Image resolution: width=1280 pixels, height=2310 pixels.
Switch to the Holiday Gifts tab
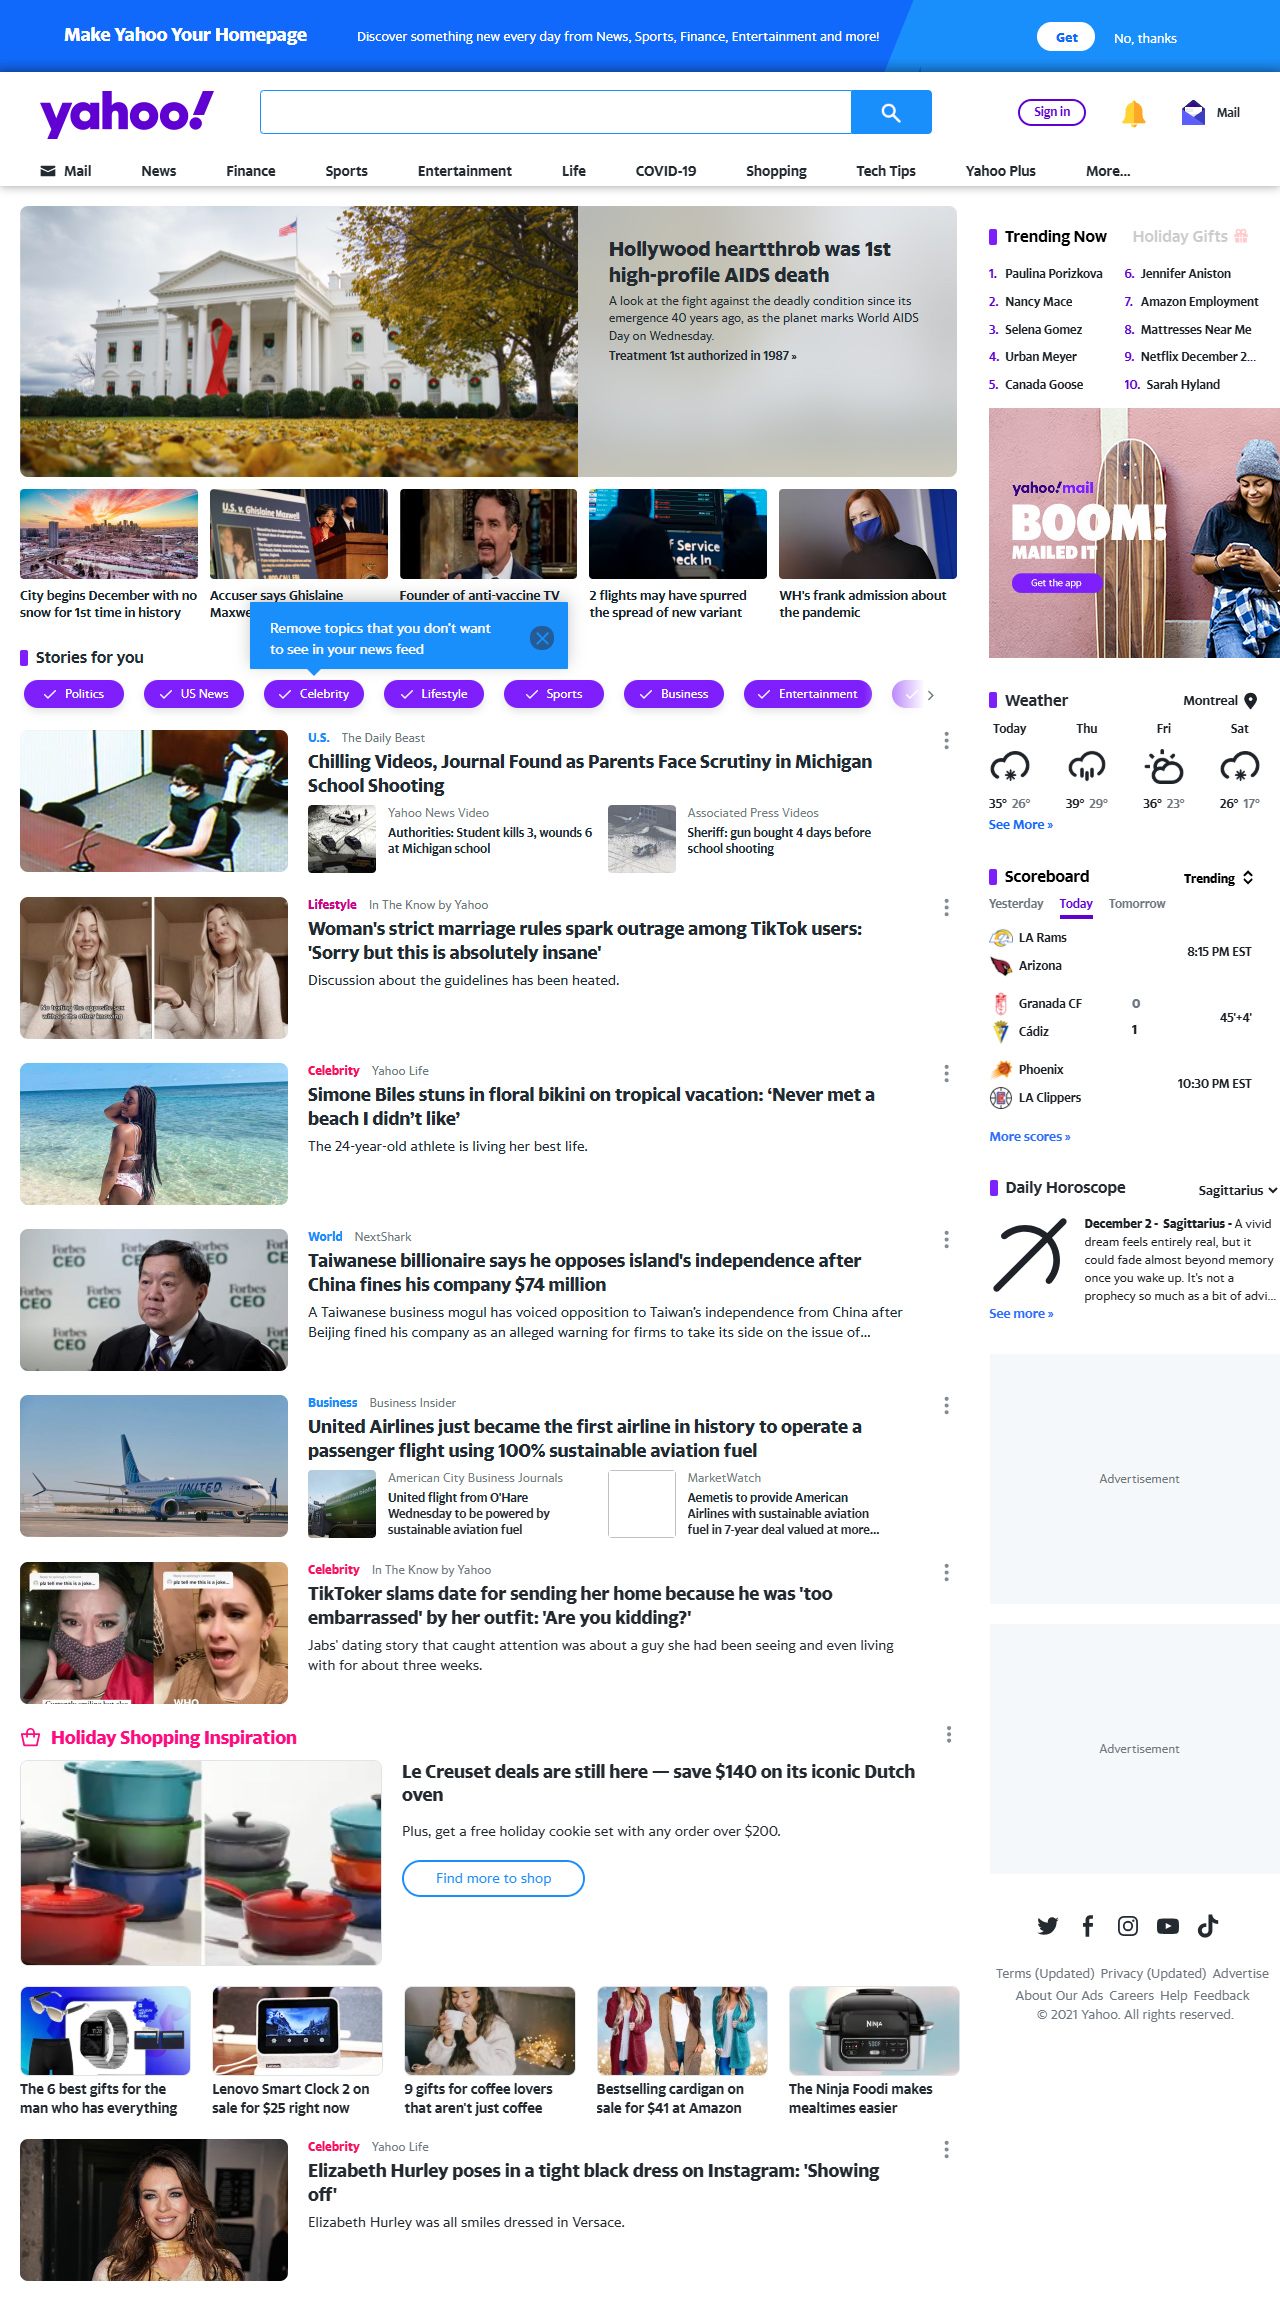pyautogui.click(x=1190, y=236)
